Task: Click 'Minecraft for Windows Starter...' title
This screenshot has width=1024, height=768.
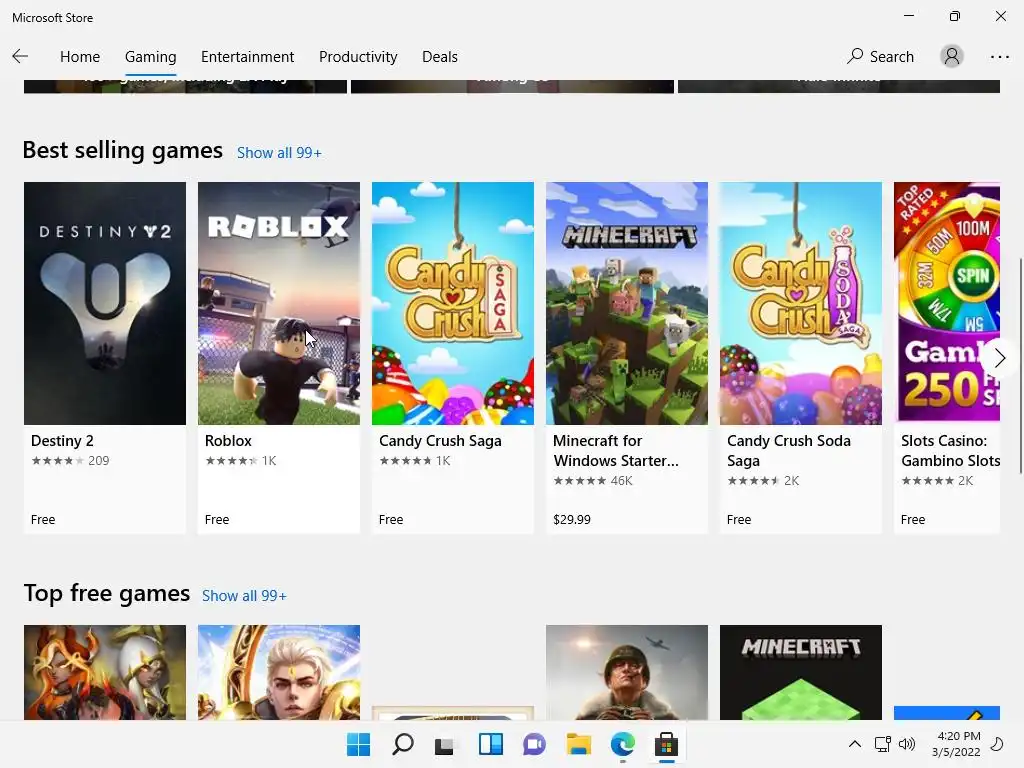Action: coord(616,451)
